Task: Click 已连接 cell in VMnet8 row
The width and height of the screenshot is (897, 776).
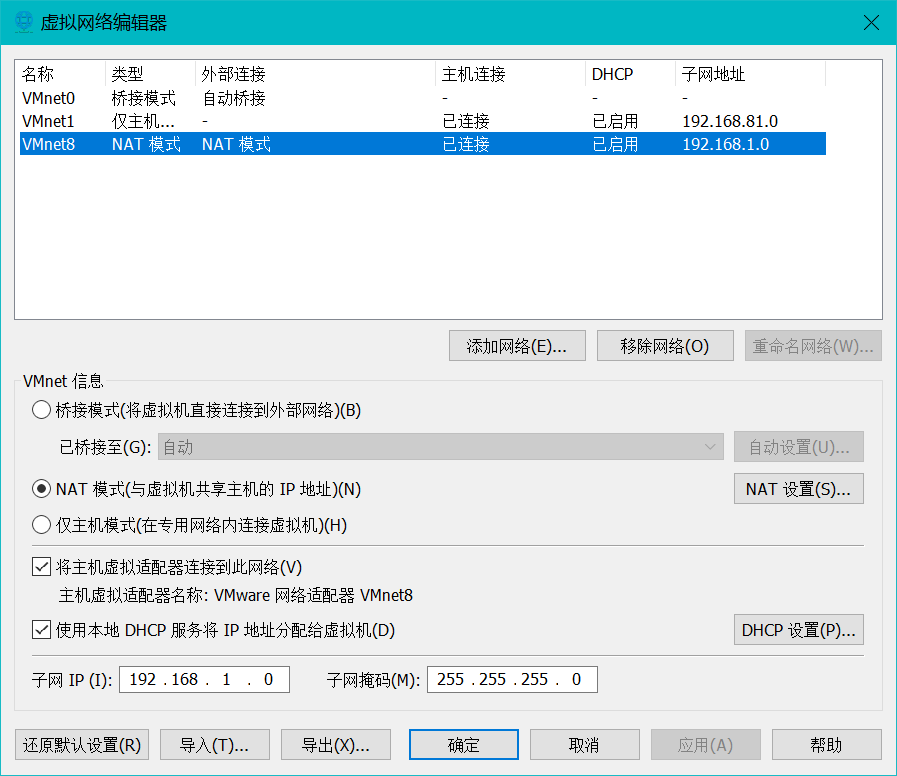Action: [466, 144]
